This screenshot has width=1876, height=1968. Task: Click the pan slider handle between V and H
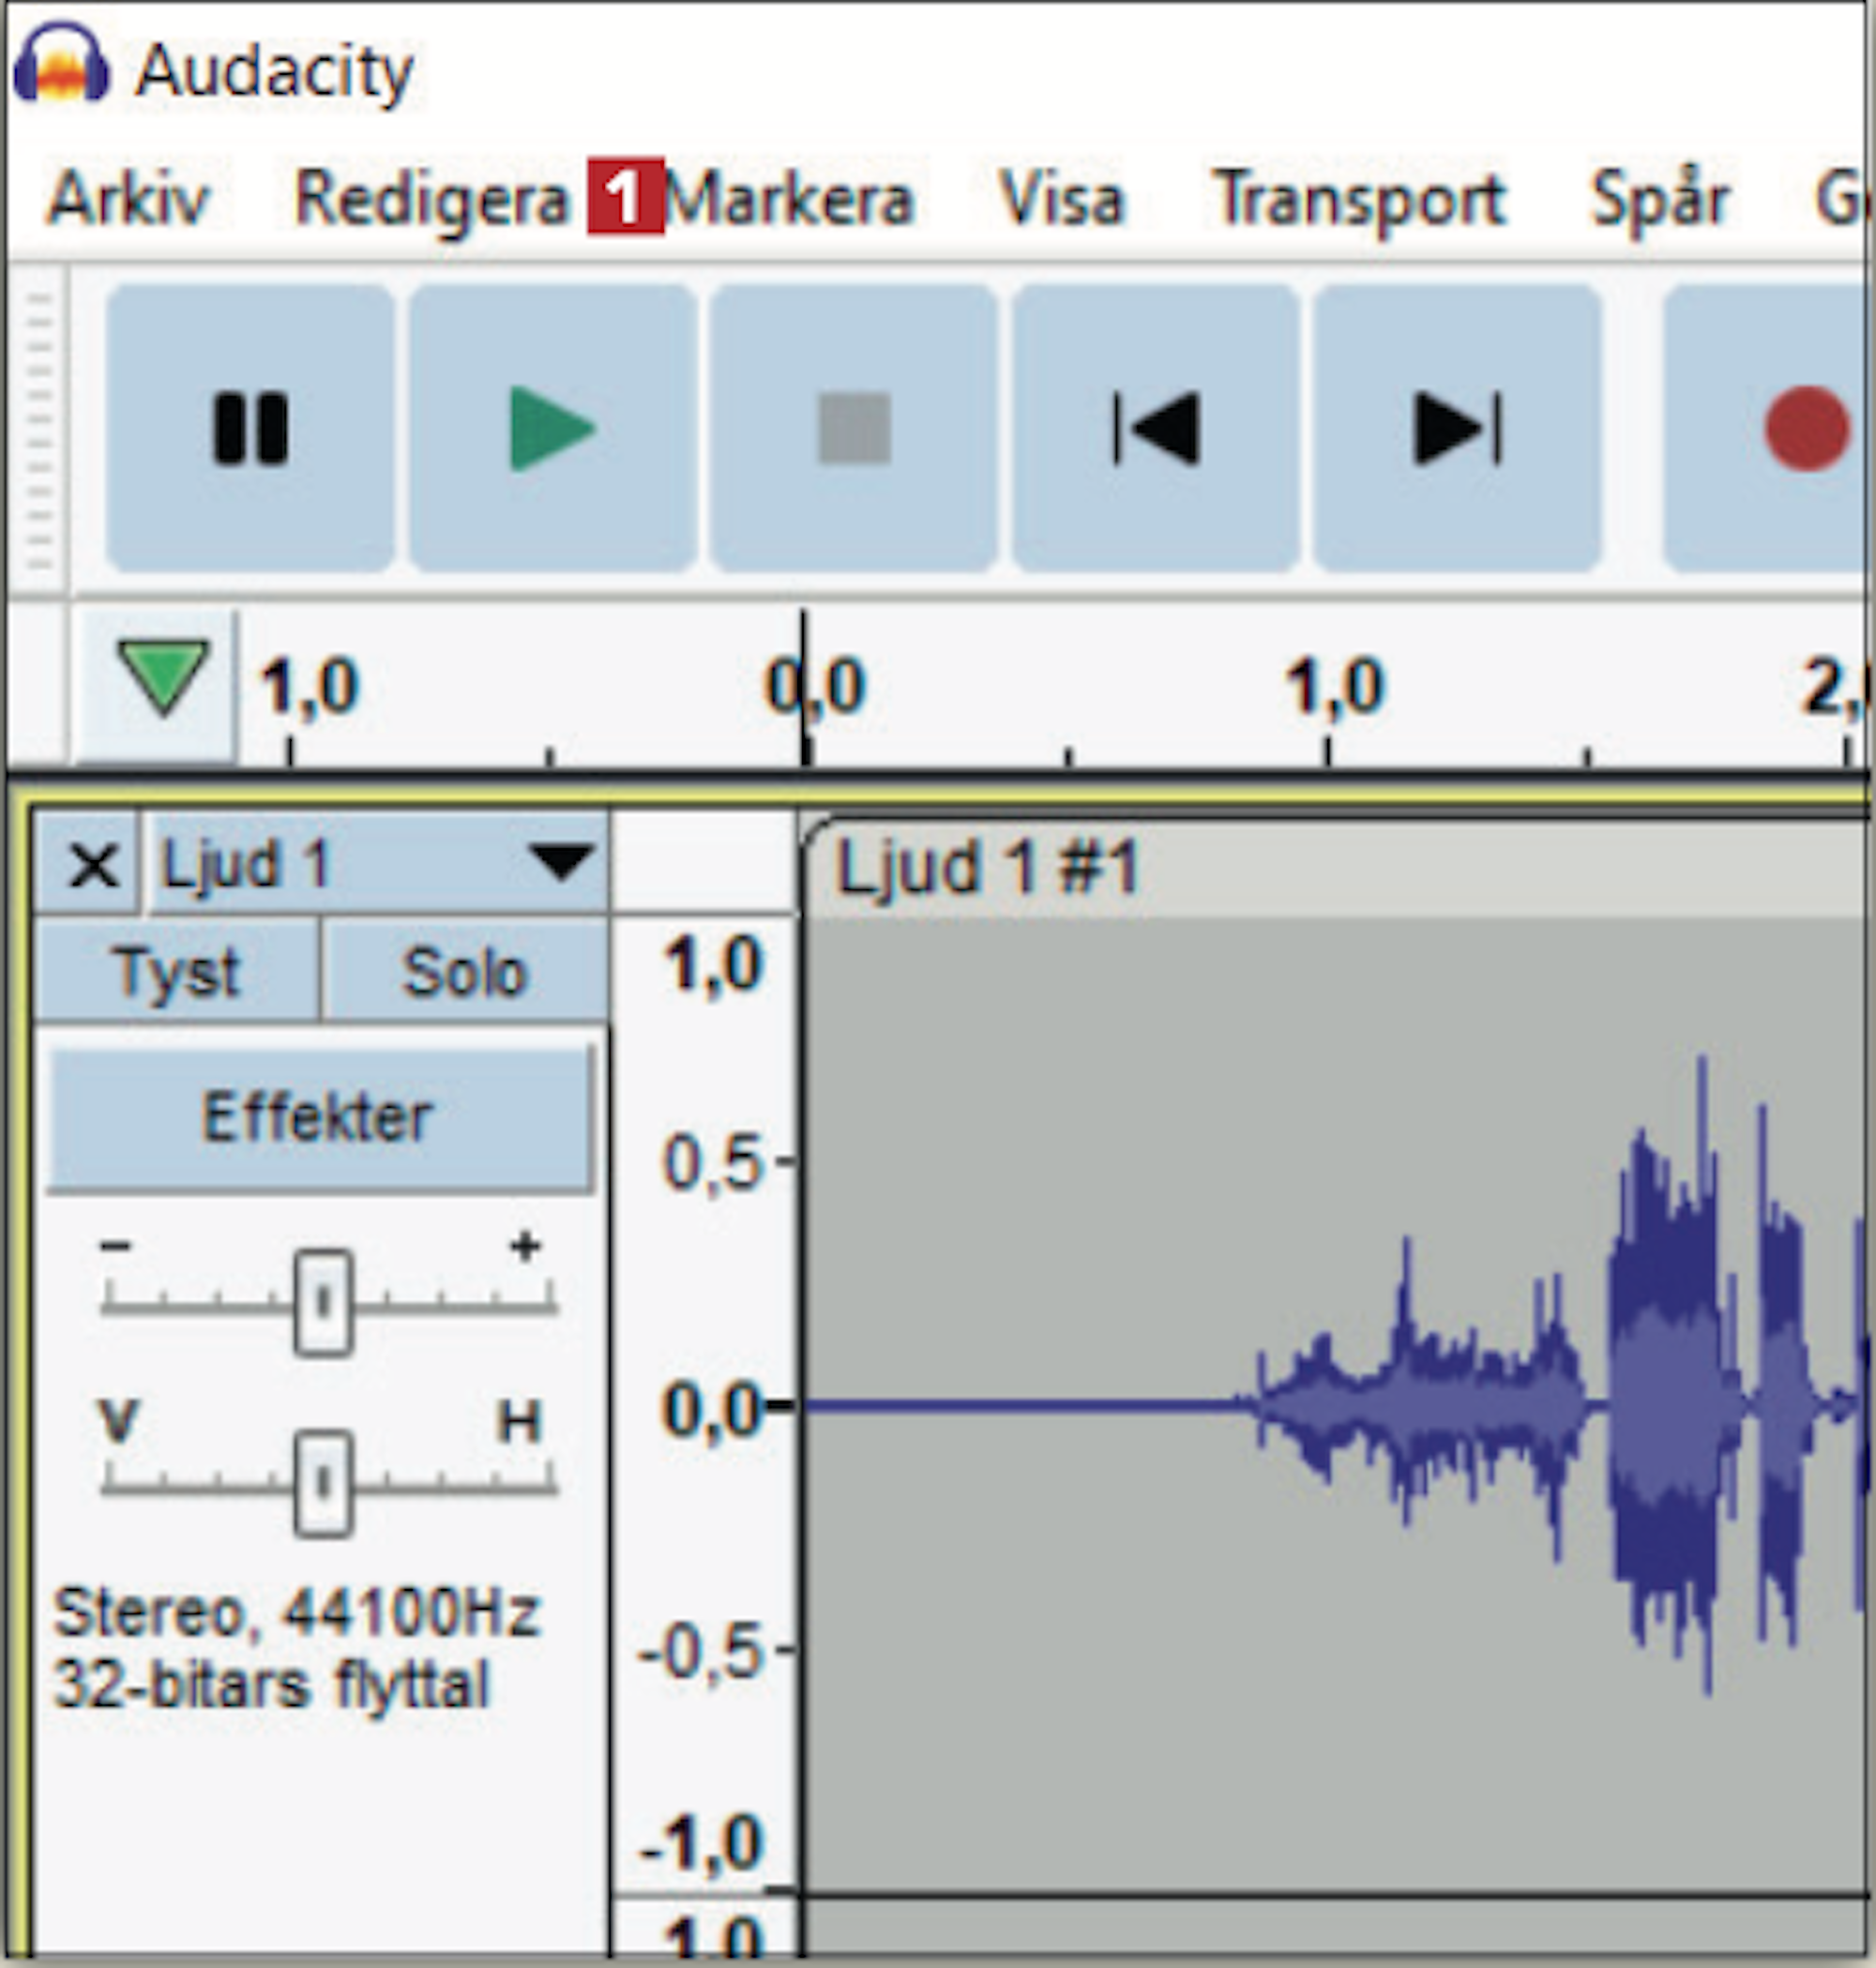[323, 1483]
